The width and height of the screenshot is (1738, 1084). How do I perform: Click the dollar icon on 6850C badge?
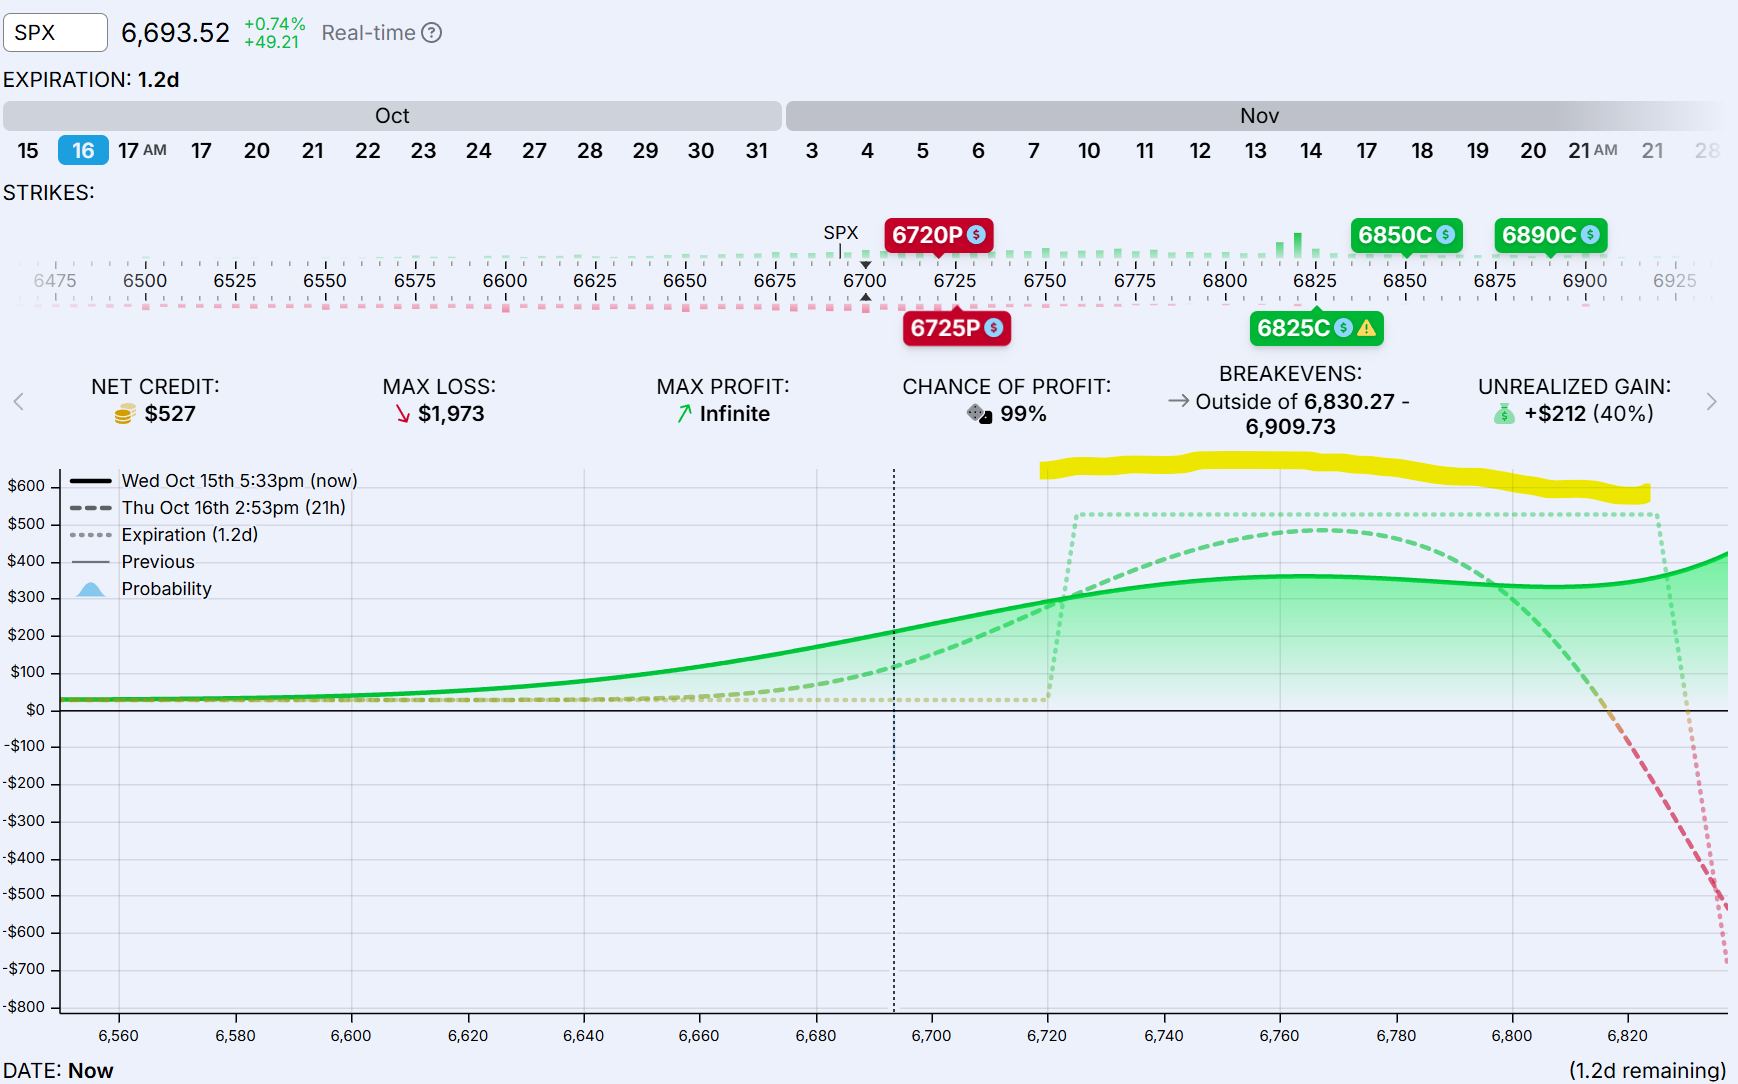(1445, 235)
